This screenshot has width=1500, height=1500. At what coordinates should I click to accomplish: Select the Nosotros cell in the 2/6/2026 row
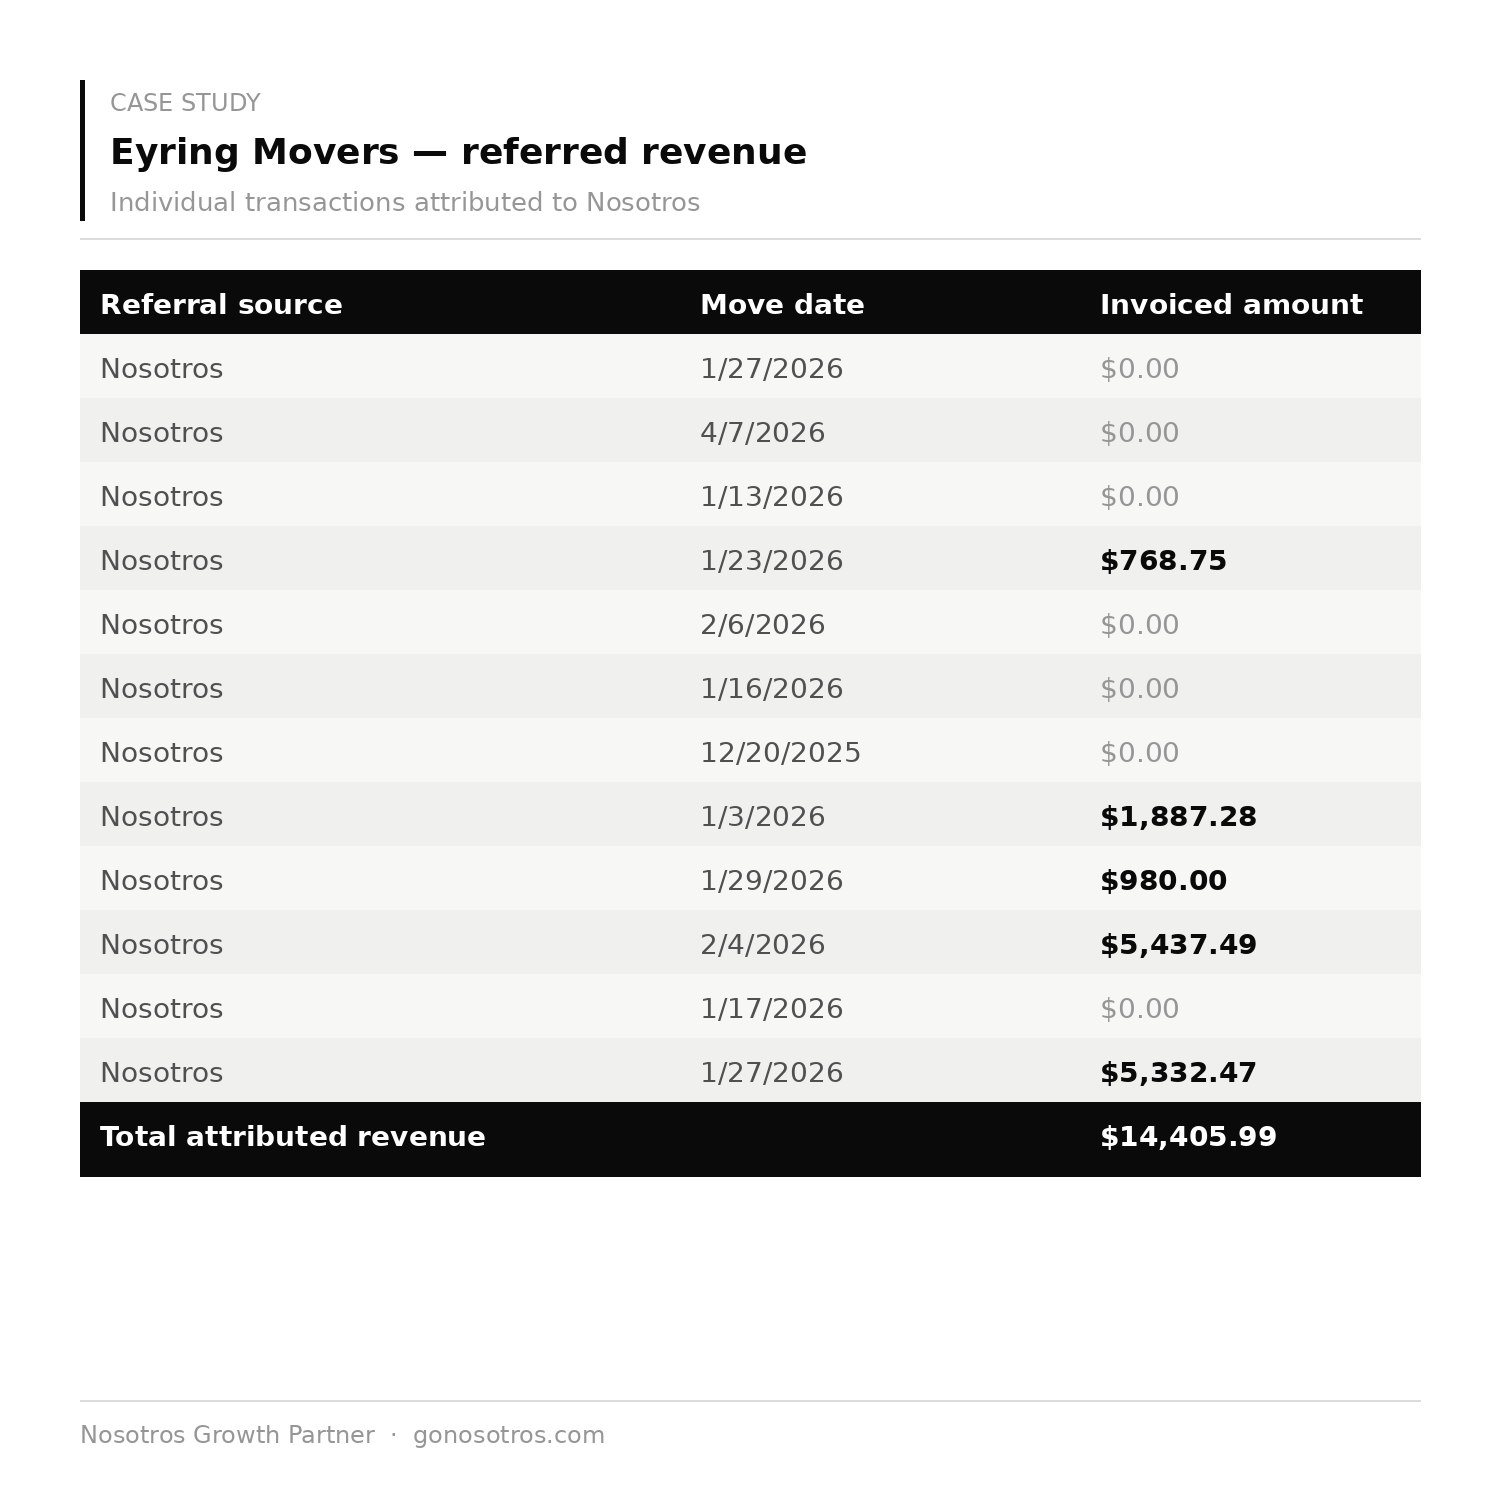click(x=161, y=625)
